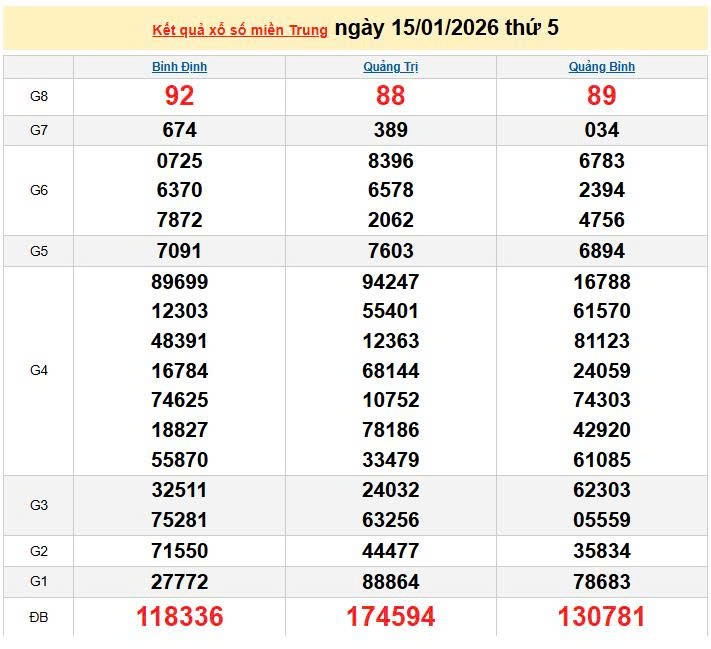Select the G6 row label

click(39, 190)
